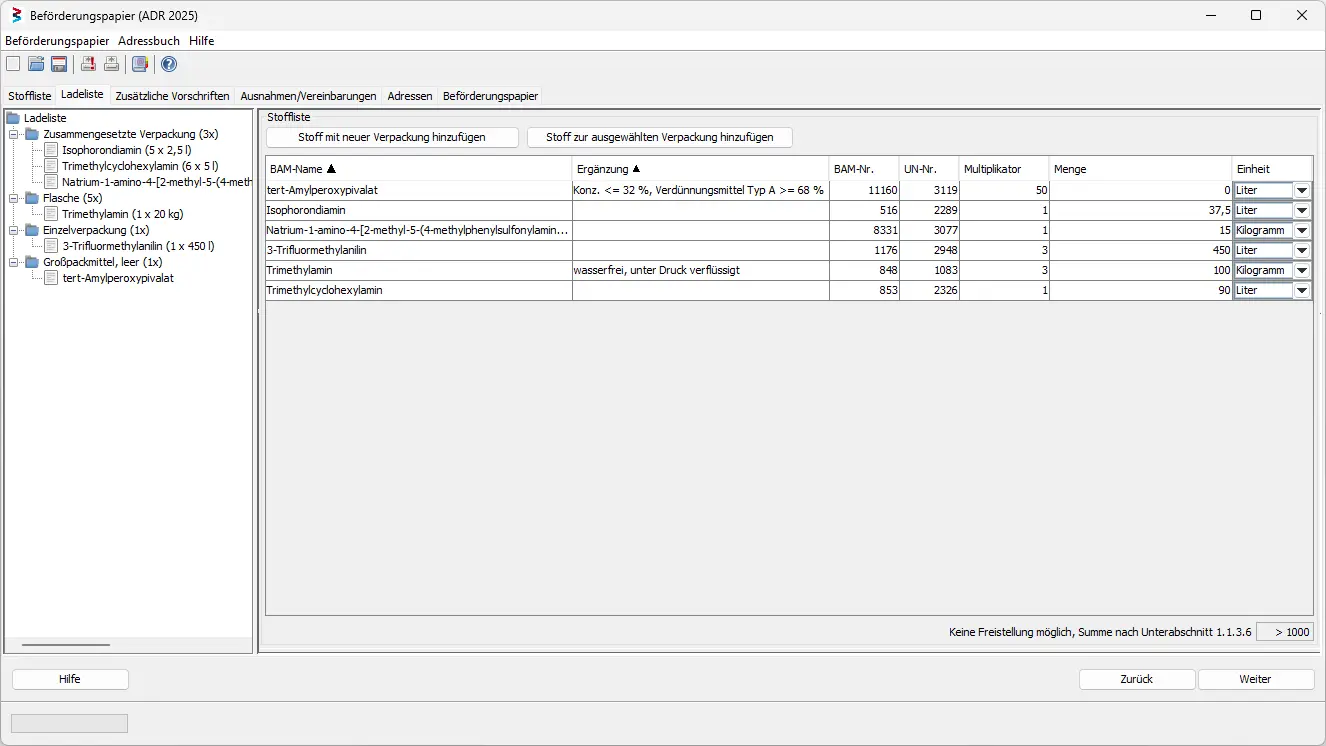Click the Ladeliste root folder icon
Viewport: 1326px width, 746px height.
tap(13, 118)
